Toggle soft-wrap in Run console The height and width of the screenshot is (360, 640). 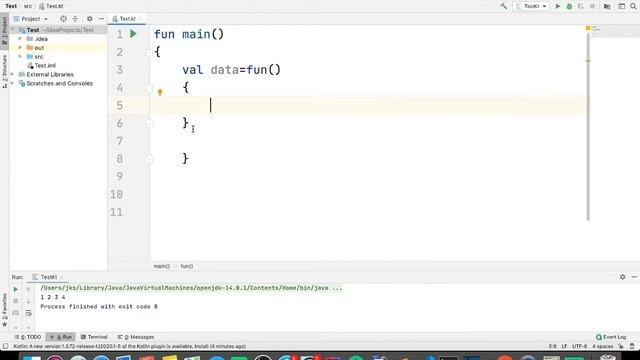pos(29,313)
